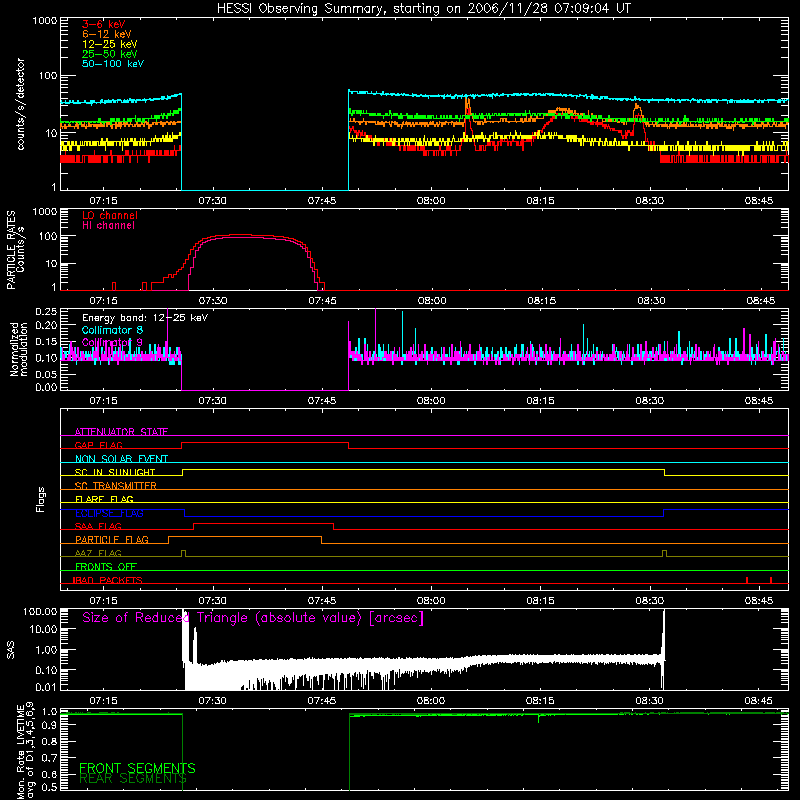This screenshot has width=800, height=800.
Task: Click the Normalized modulation axis label
Action: [x=19, y=349]
